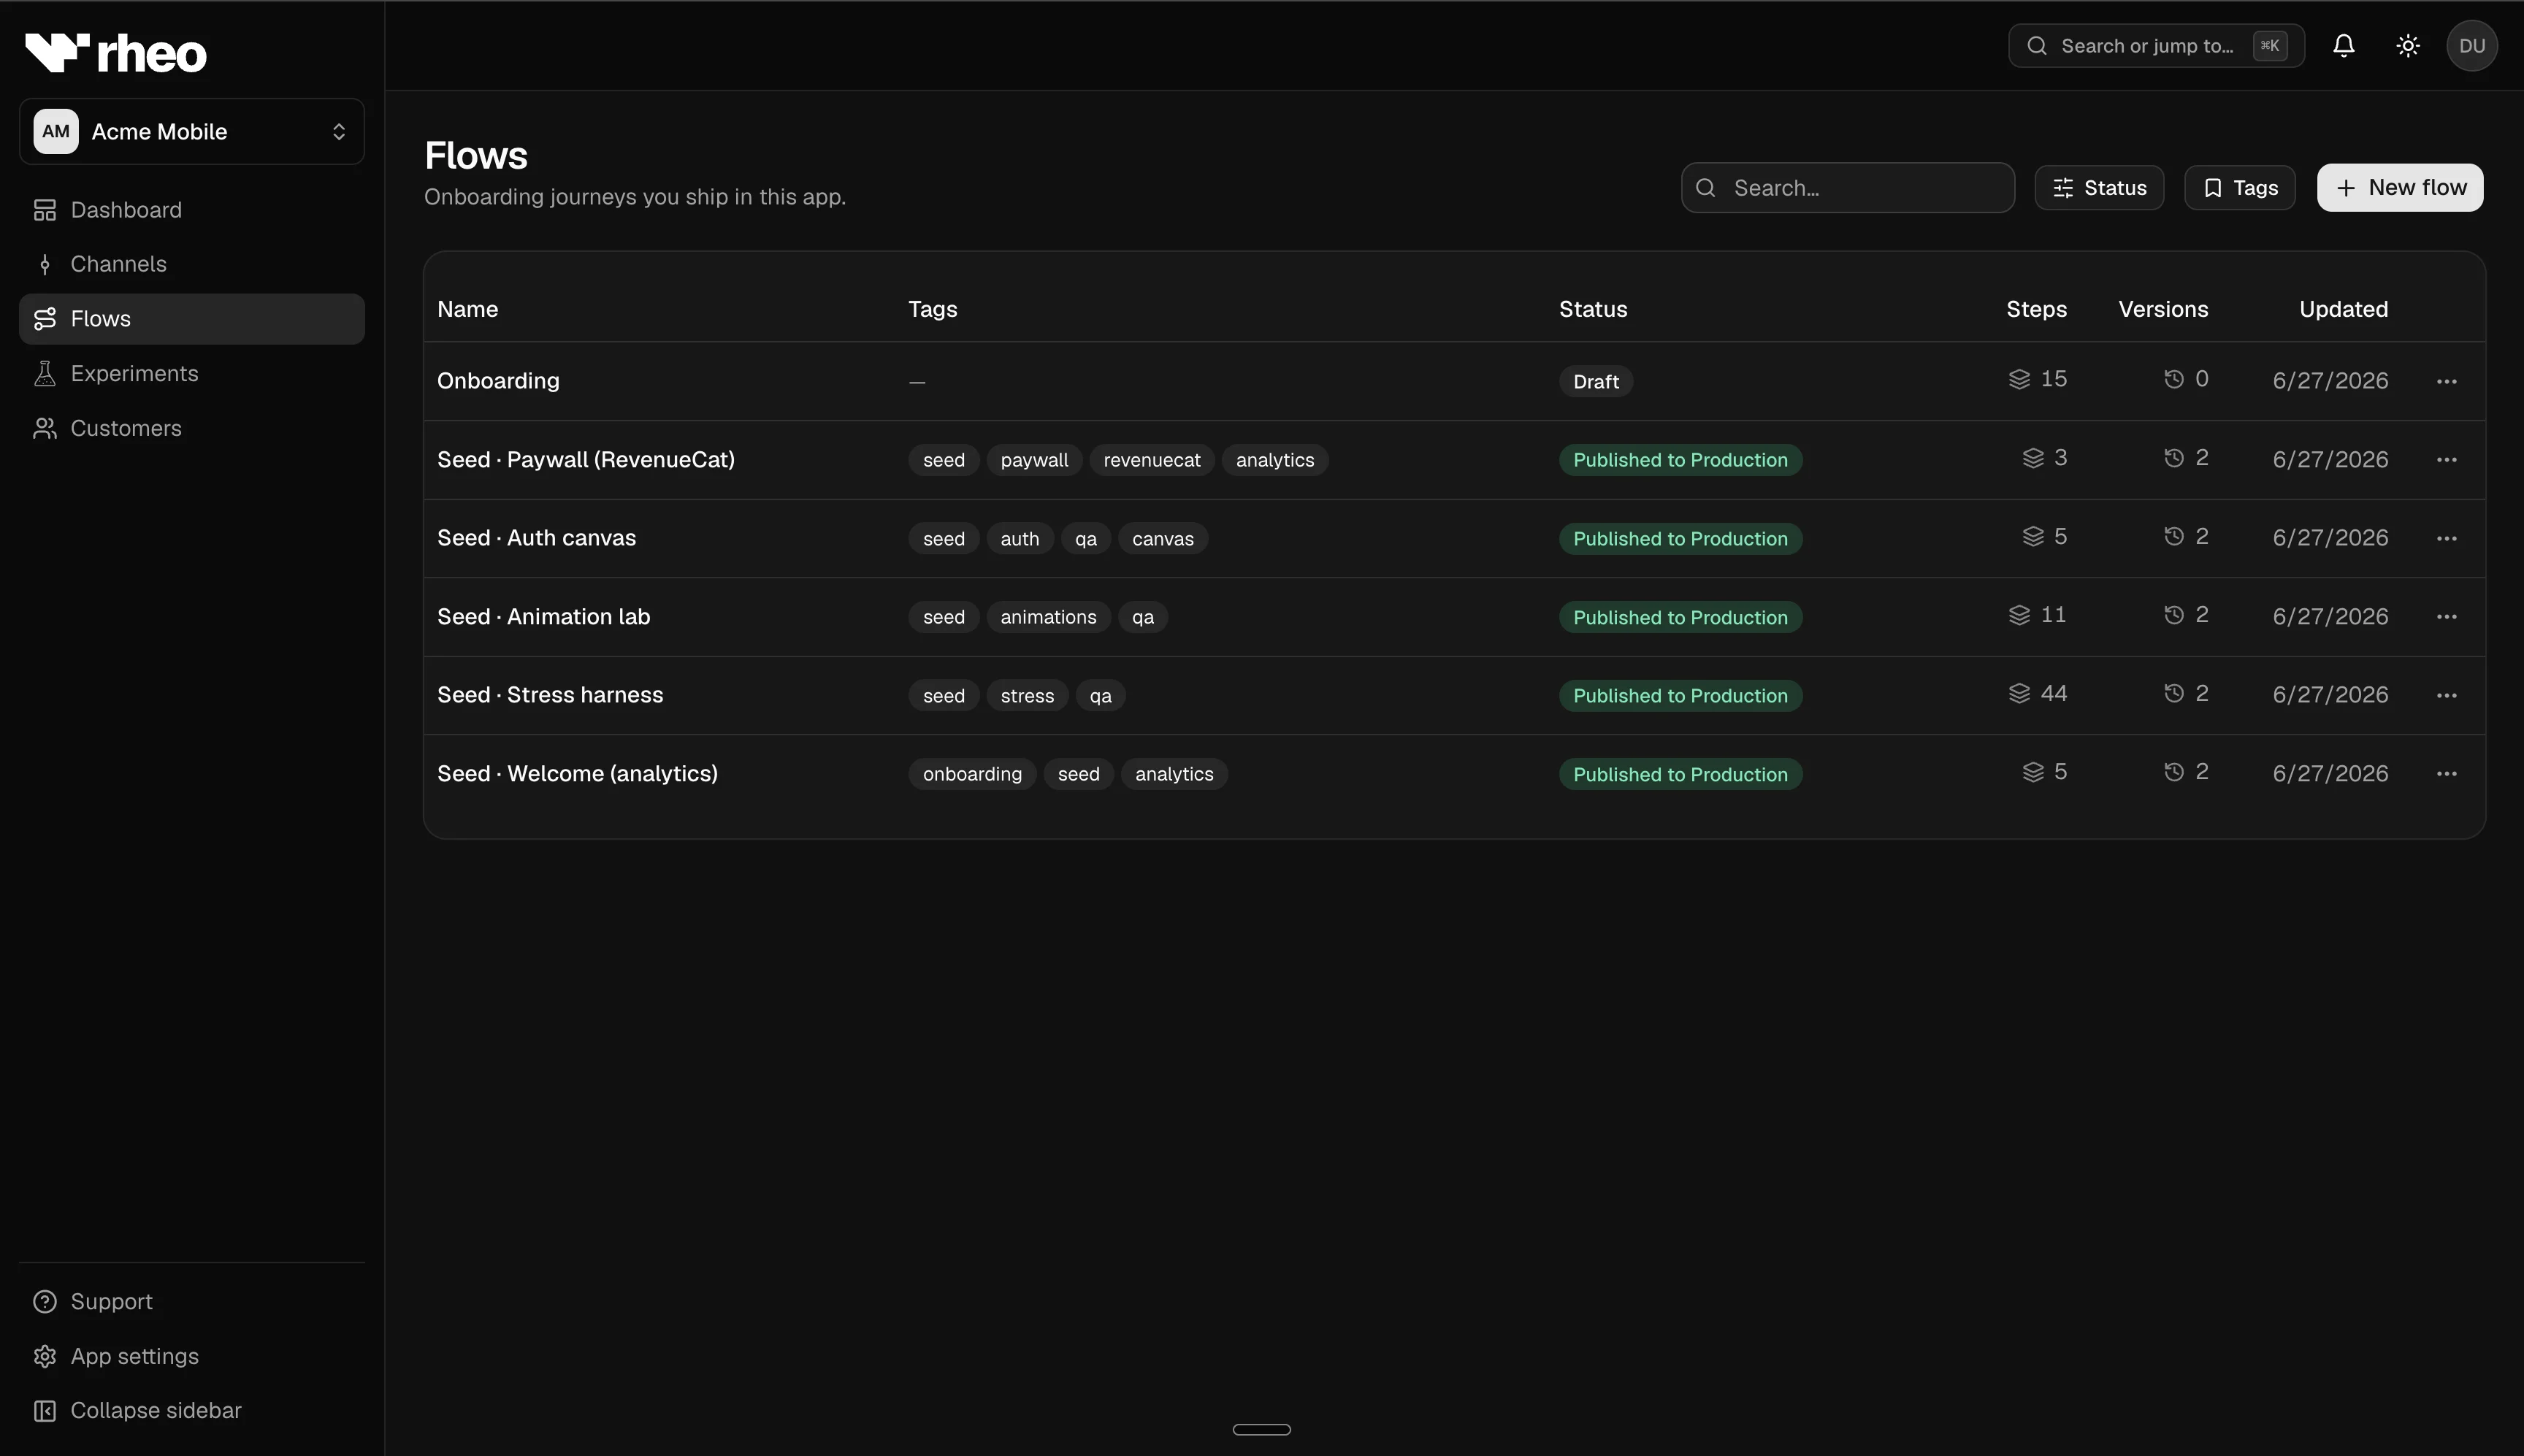The height and width of the screenshot is (1456, 2524).
Task: Open Support in sidebar
Action: [191, 1301]
